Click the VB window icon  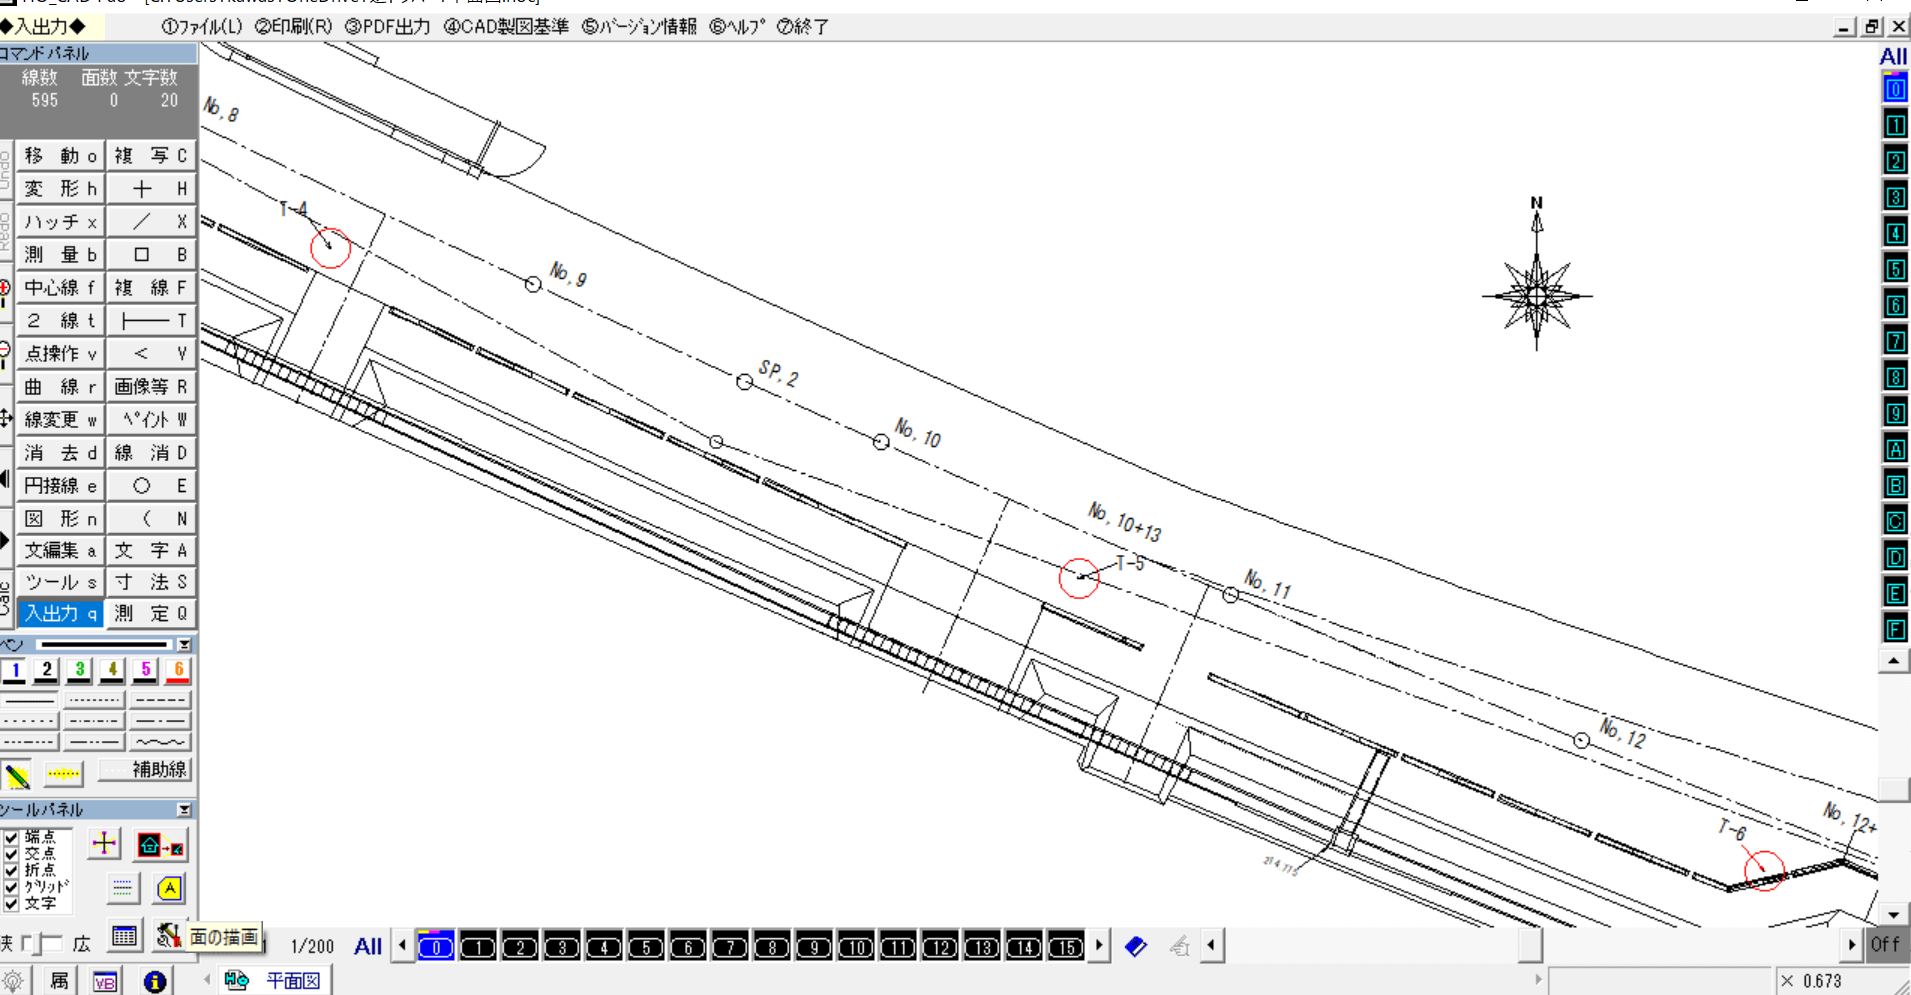pyautogui.click(x=105, y=981)
